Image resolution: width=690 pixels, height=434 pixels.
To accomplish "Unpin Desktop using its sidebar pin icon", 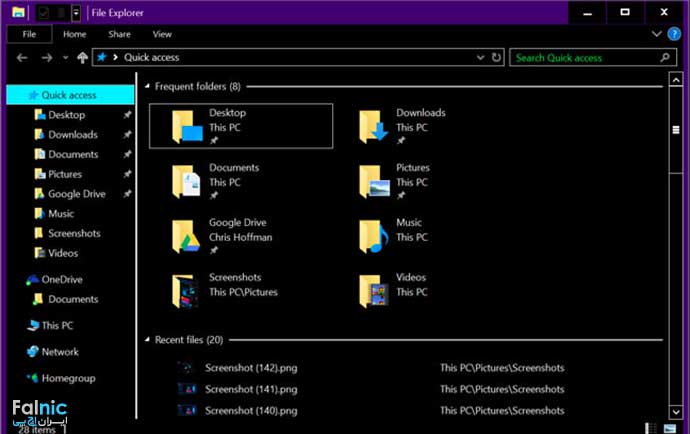I will [126, 115].
